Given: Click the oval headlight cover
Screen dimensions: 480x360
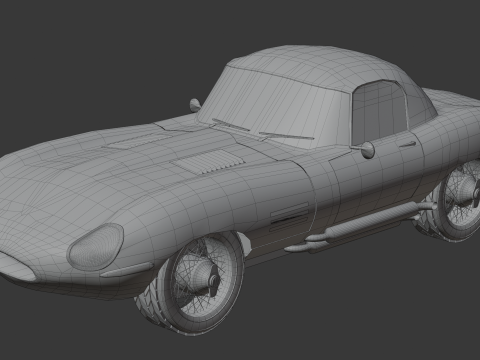Looking at the screenshot, I should coord(96,246).
